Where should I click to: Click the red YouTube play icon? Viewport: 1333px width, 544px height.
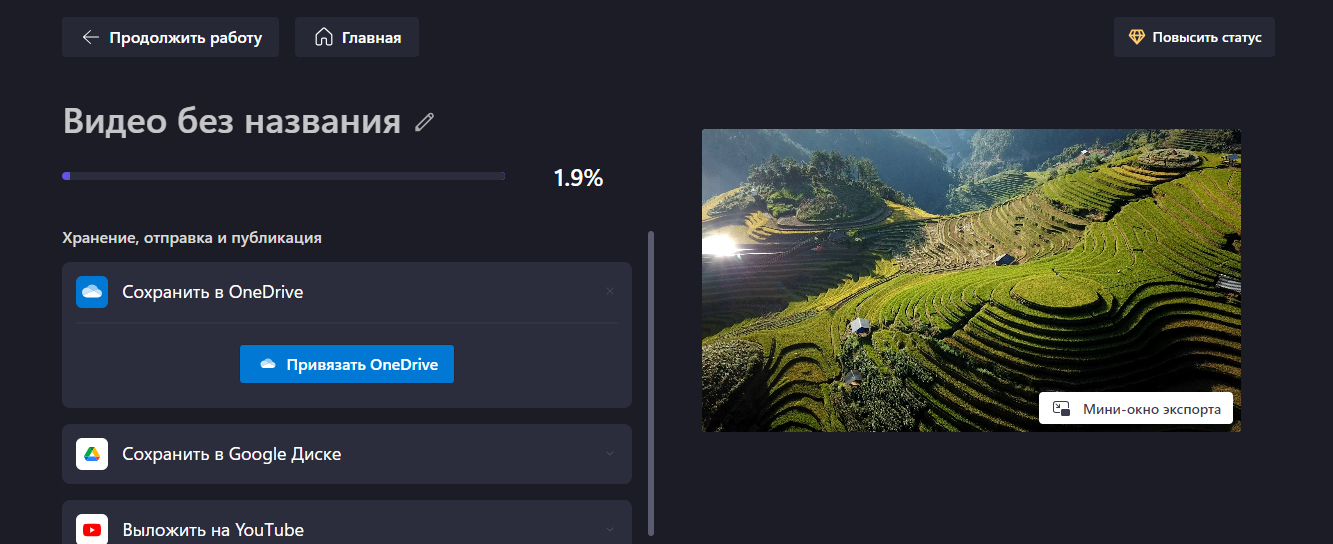pos(92,529)
